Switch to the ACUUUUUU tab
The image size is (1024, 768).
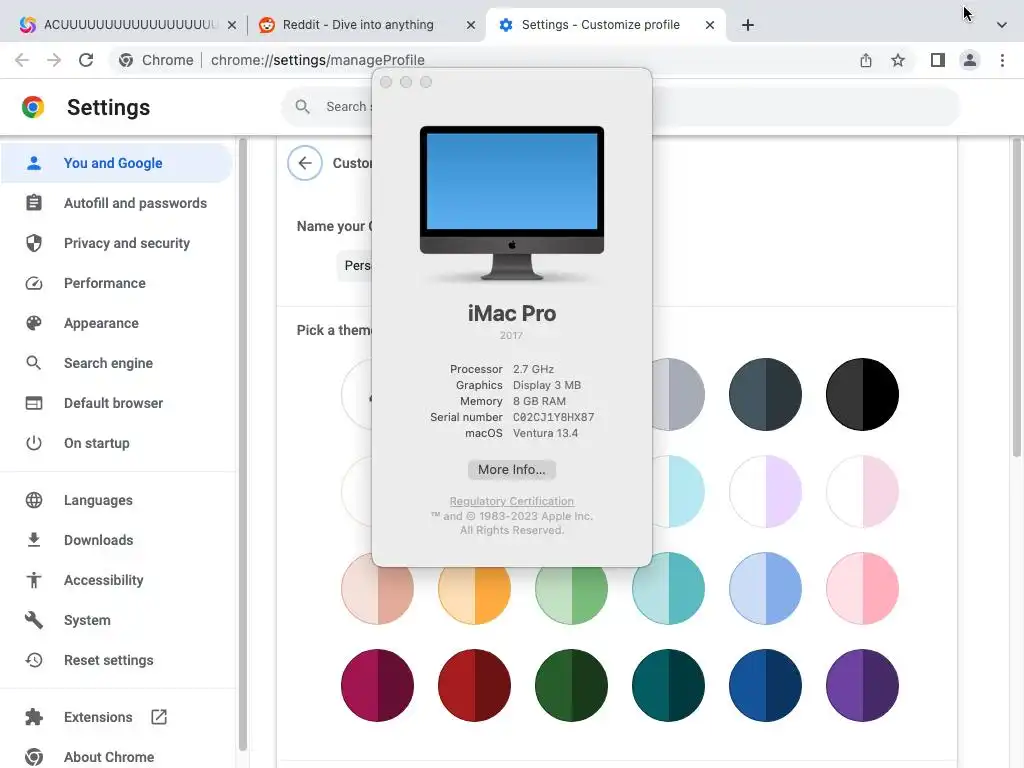[x=131, y=25]
